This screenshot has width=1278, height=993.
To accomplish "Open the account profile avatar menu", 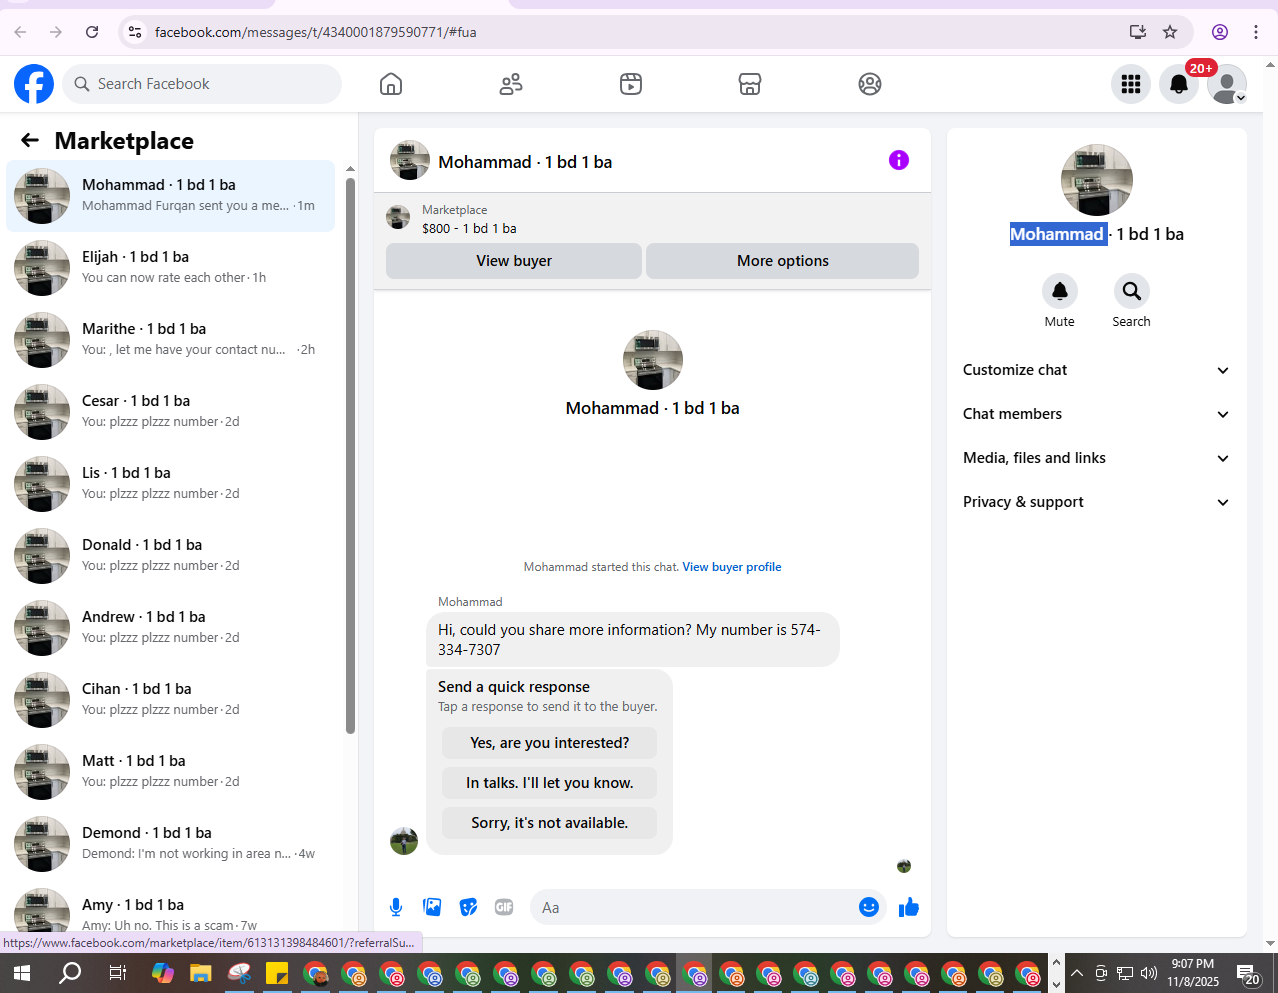I will click(1227, 84).
